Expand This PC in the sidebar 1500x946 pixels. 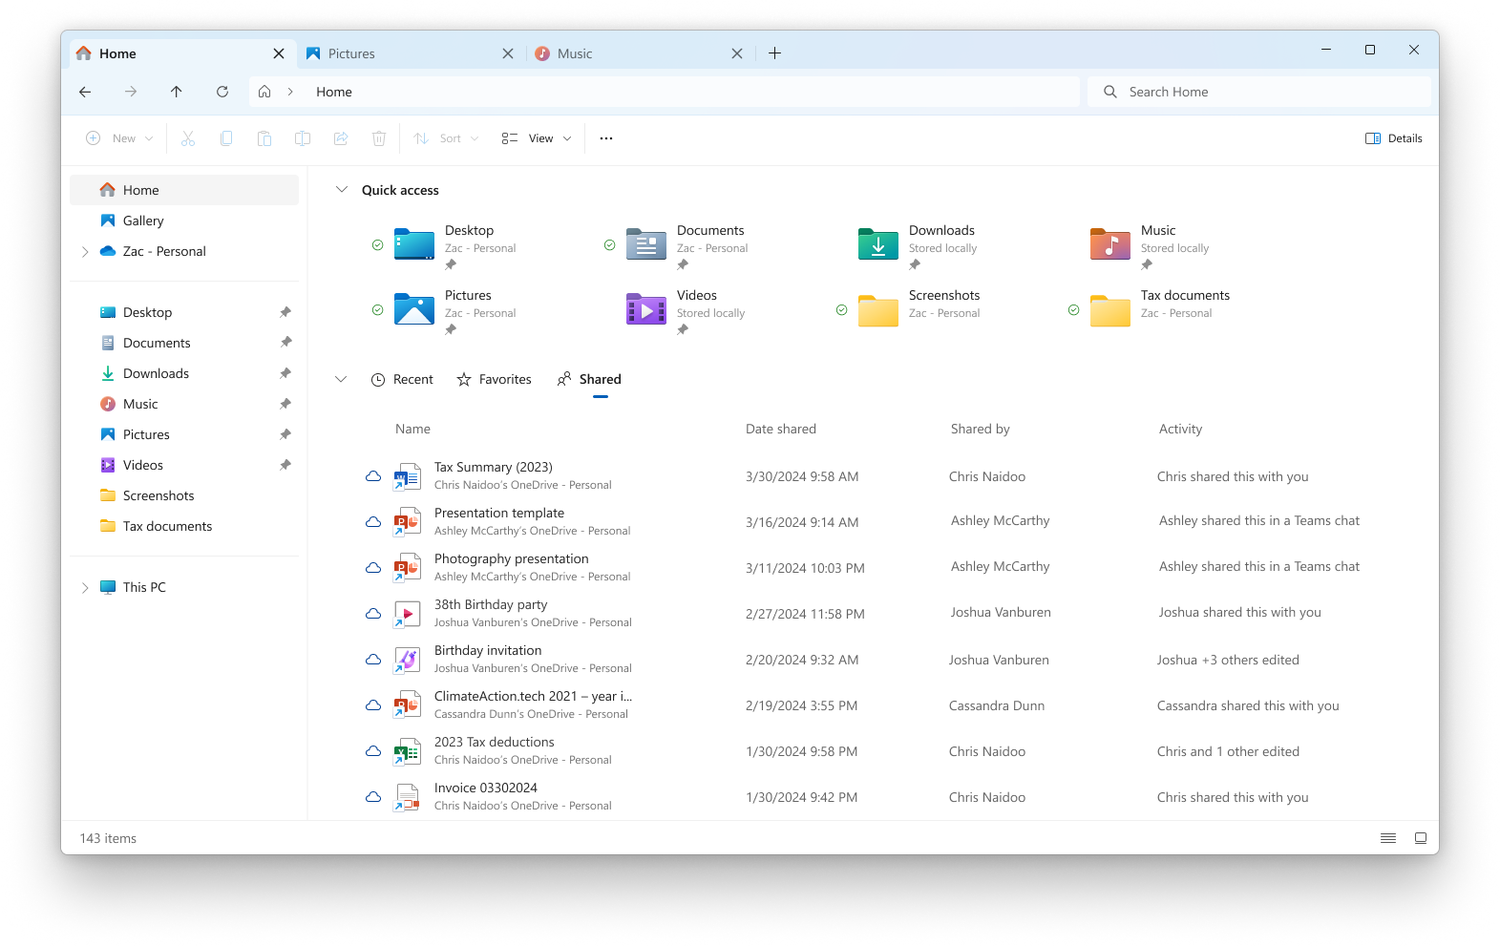pos(85,588)
